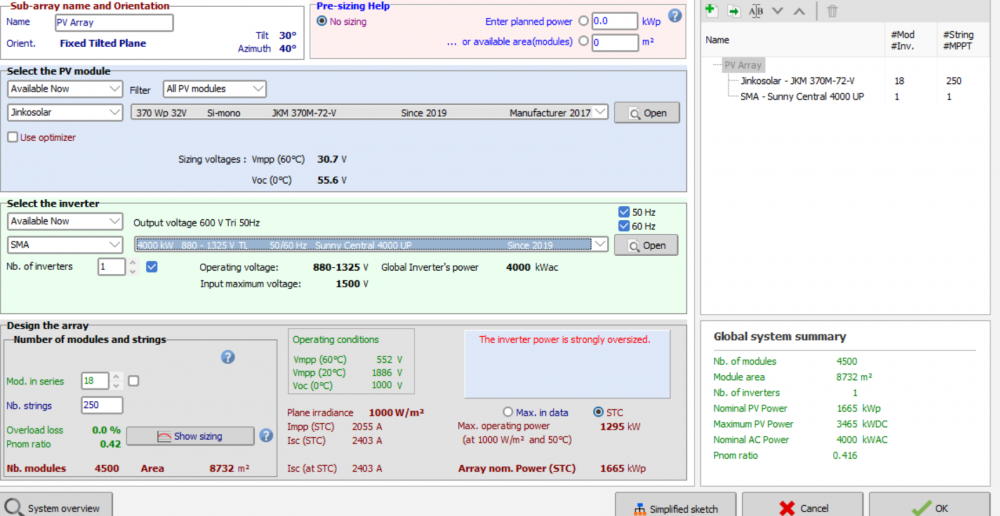This screenshot has width=1000, height=516.
Task: Select the STC radio button
Action: [599, 411]
